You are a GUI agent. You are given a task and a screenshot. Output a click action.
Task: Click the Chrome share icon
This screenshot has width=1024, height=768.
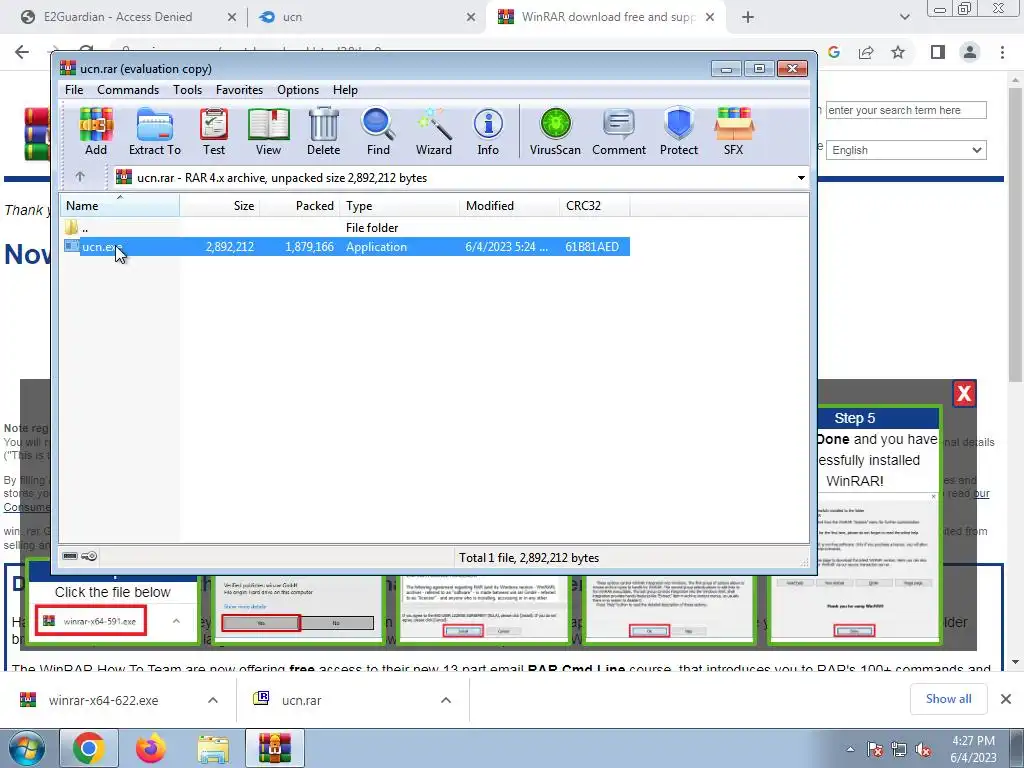coord(866,52)
